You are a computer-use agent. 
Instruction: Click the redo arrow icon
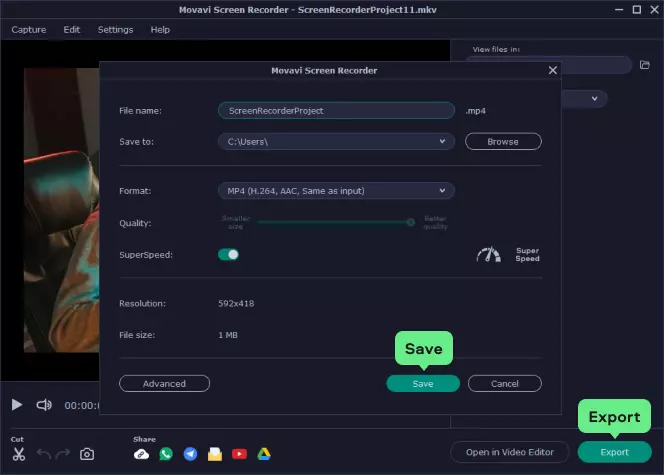pos(63,454)
